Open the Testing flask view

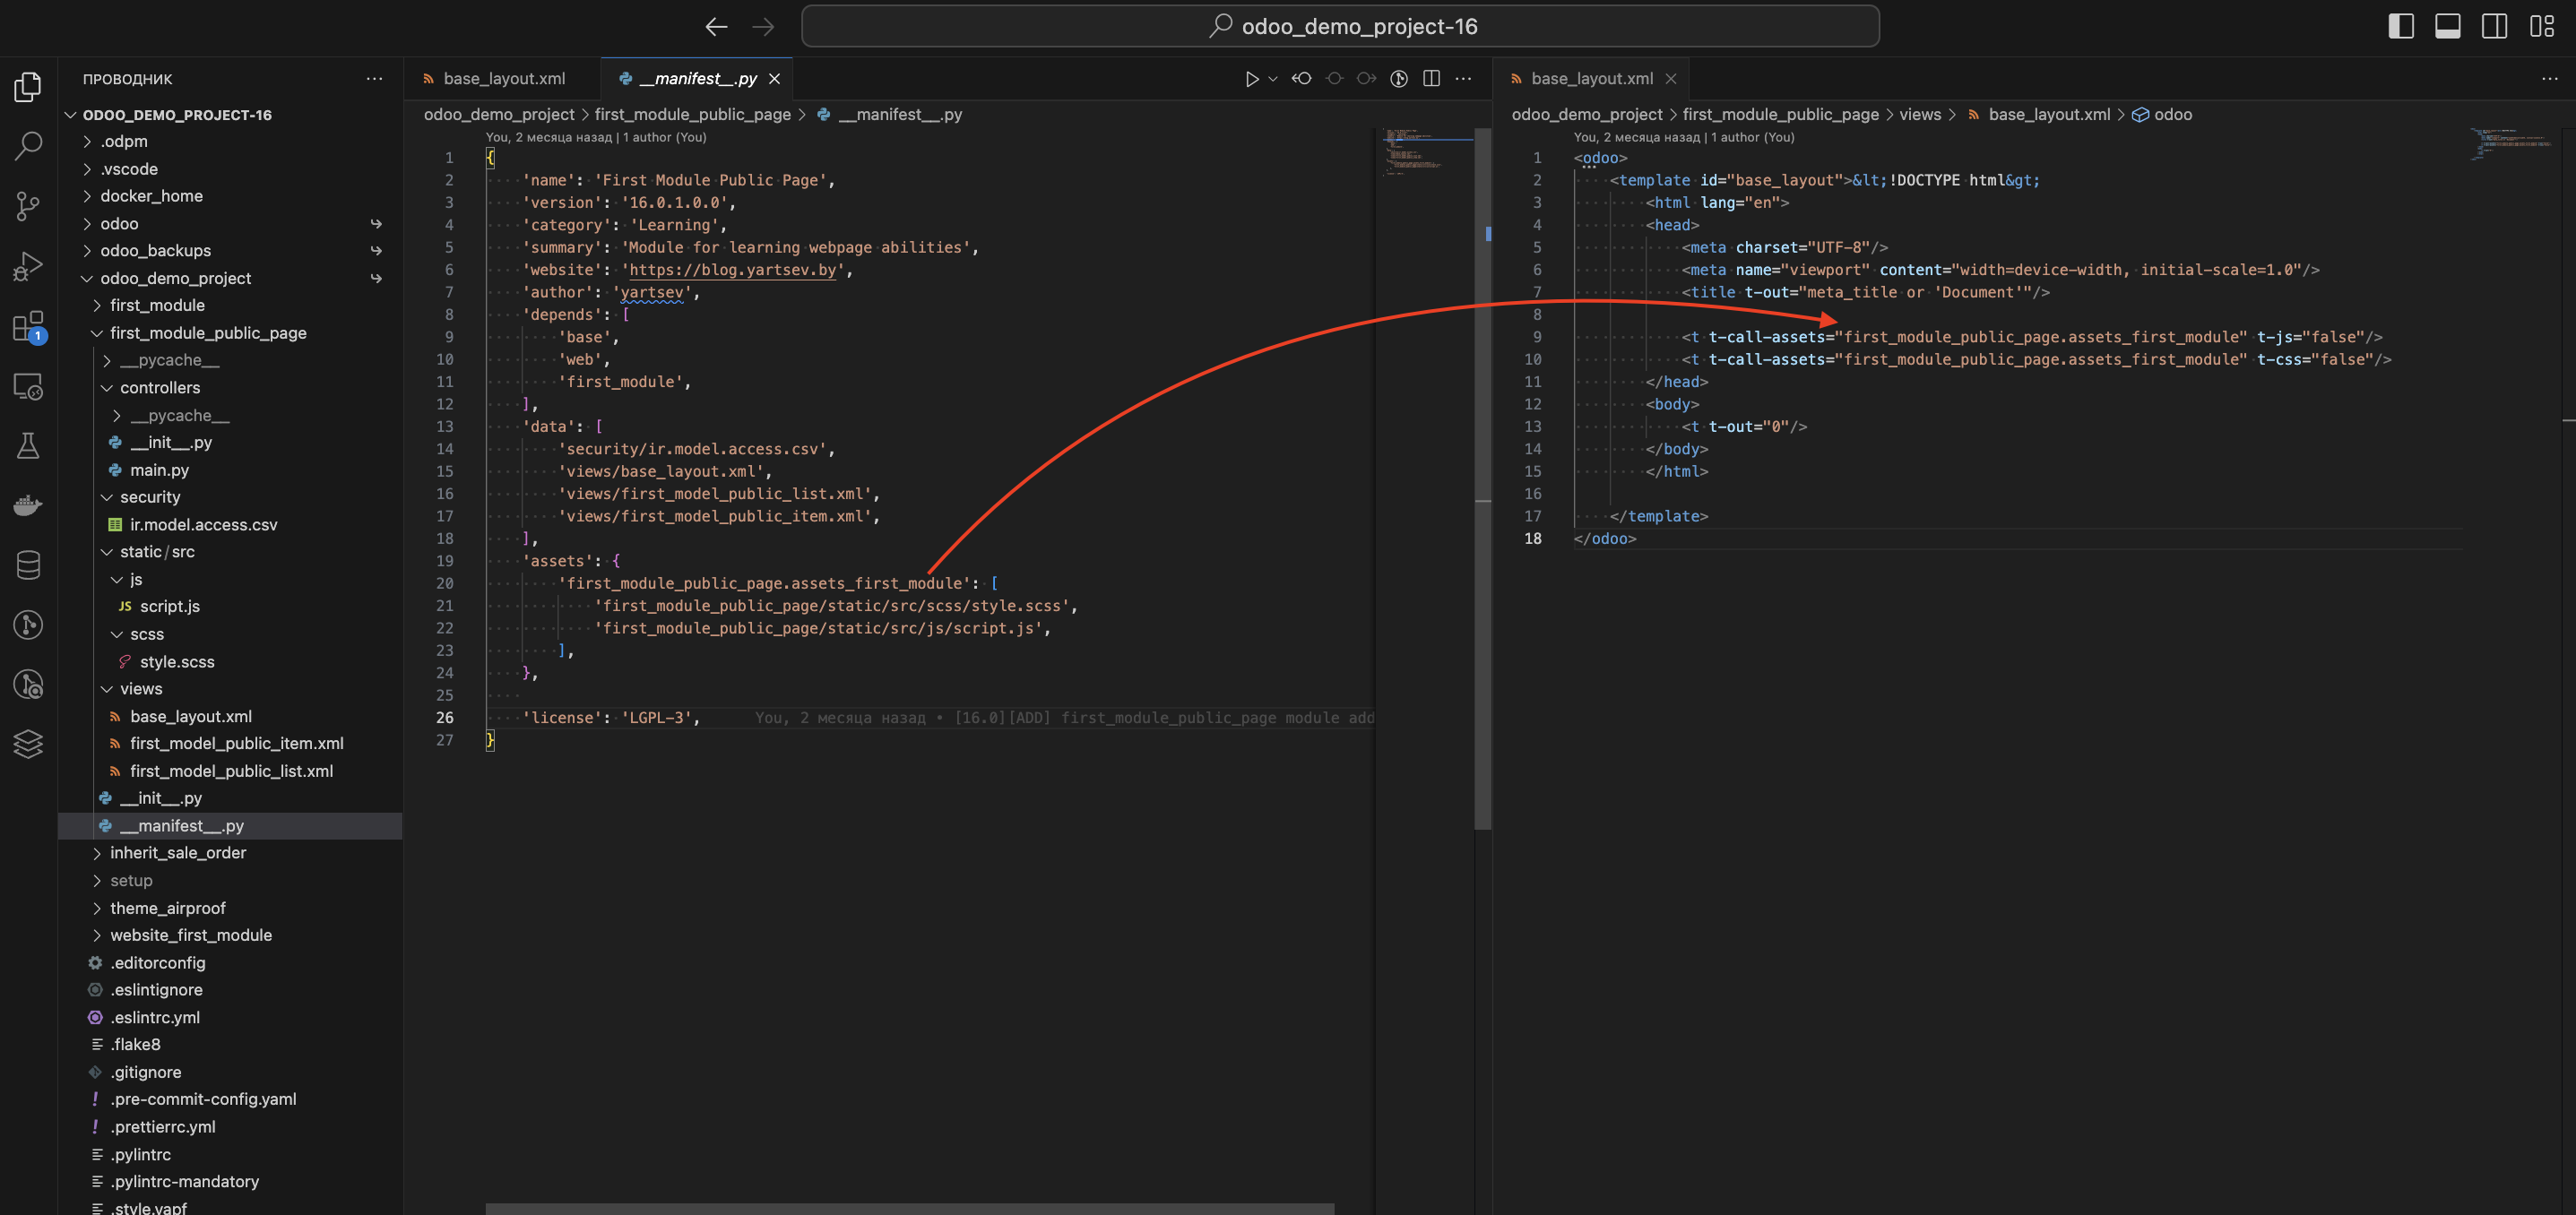pos(28,445)
